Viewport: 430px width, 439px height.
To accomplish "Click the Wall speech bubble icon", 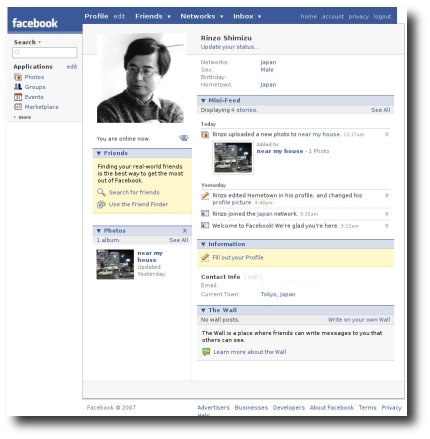I will [206, 352].
